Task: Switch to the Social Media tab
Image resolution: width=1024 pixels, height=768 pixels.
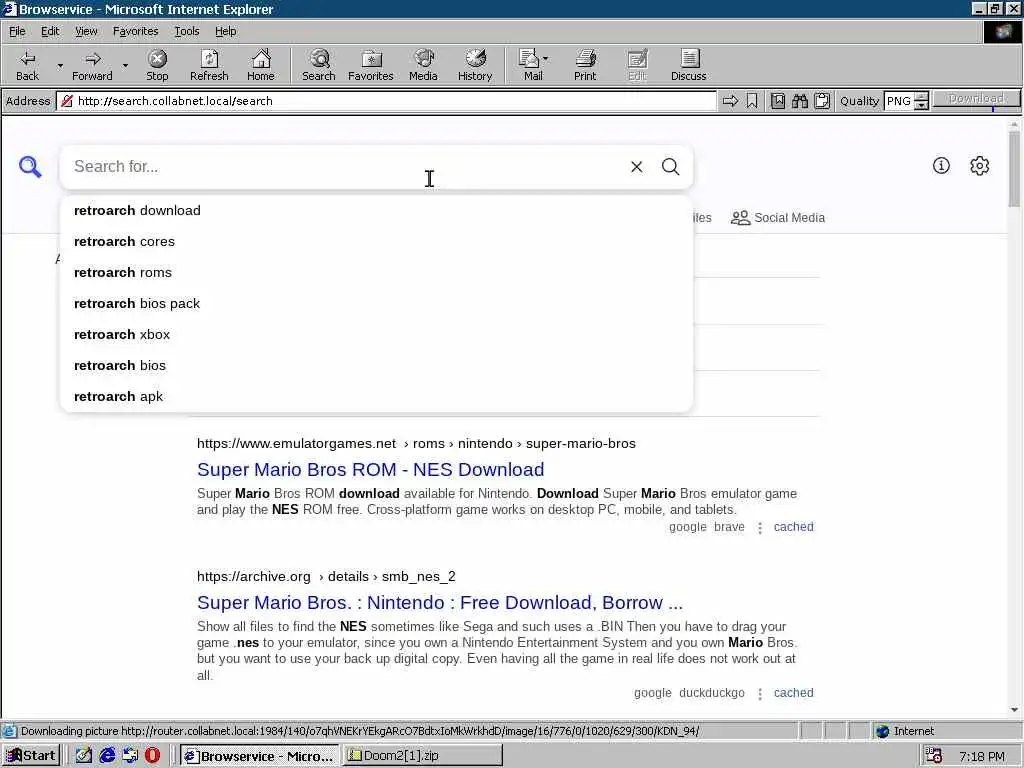Action: point(778,217)
